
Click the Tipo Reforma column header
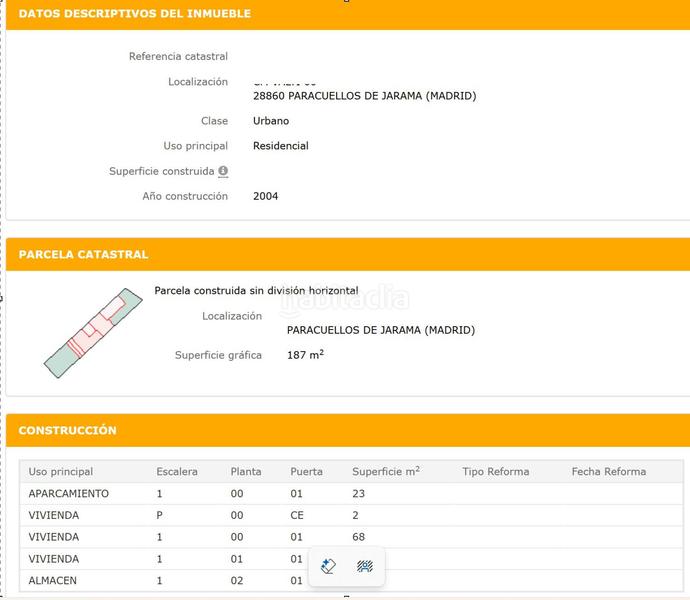click(x=496, y=472)
